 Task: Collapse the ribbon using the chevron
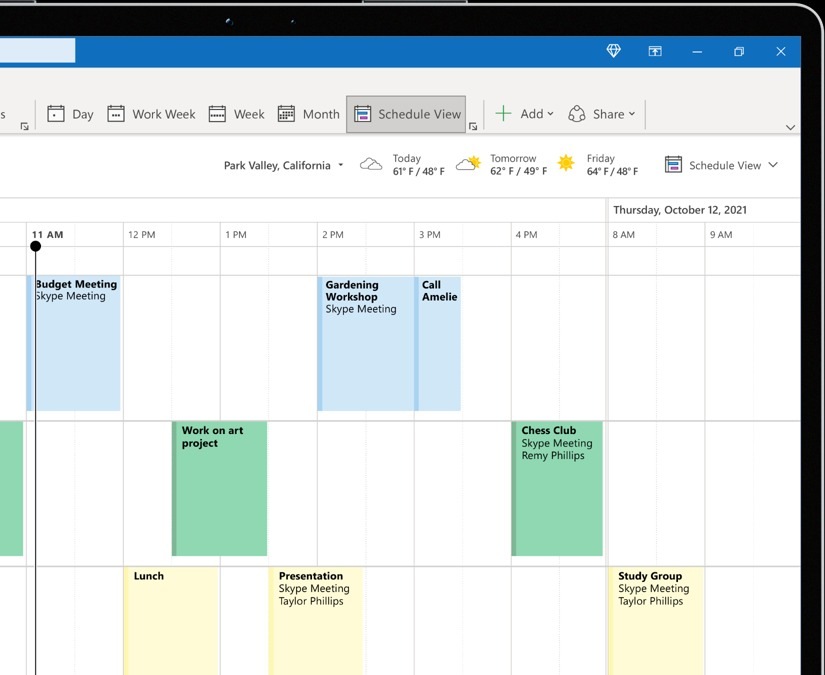coord(790,128)
